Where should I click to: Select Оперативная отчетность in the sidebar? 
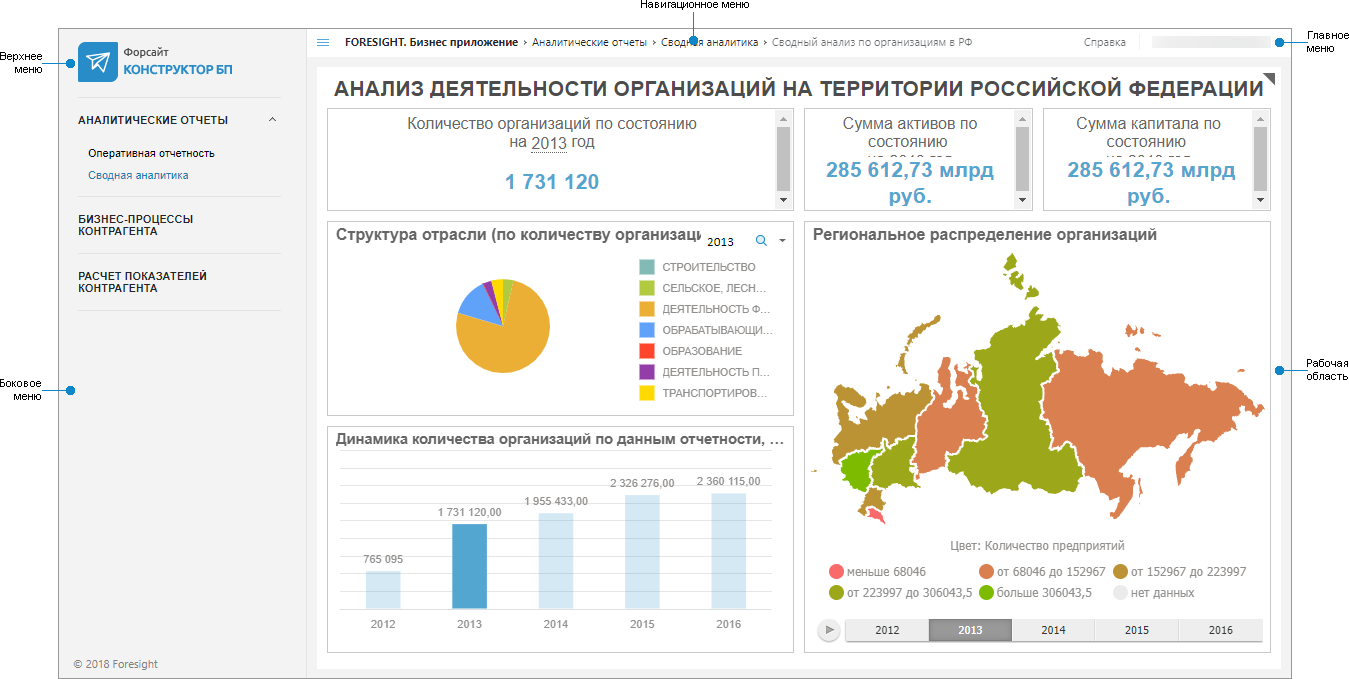(x=151, y=153)
